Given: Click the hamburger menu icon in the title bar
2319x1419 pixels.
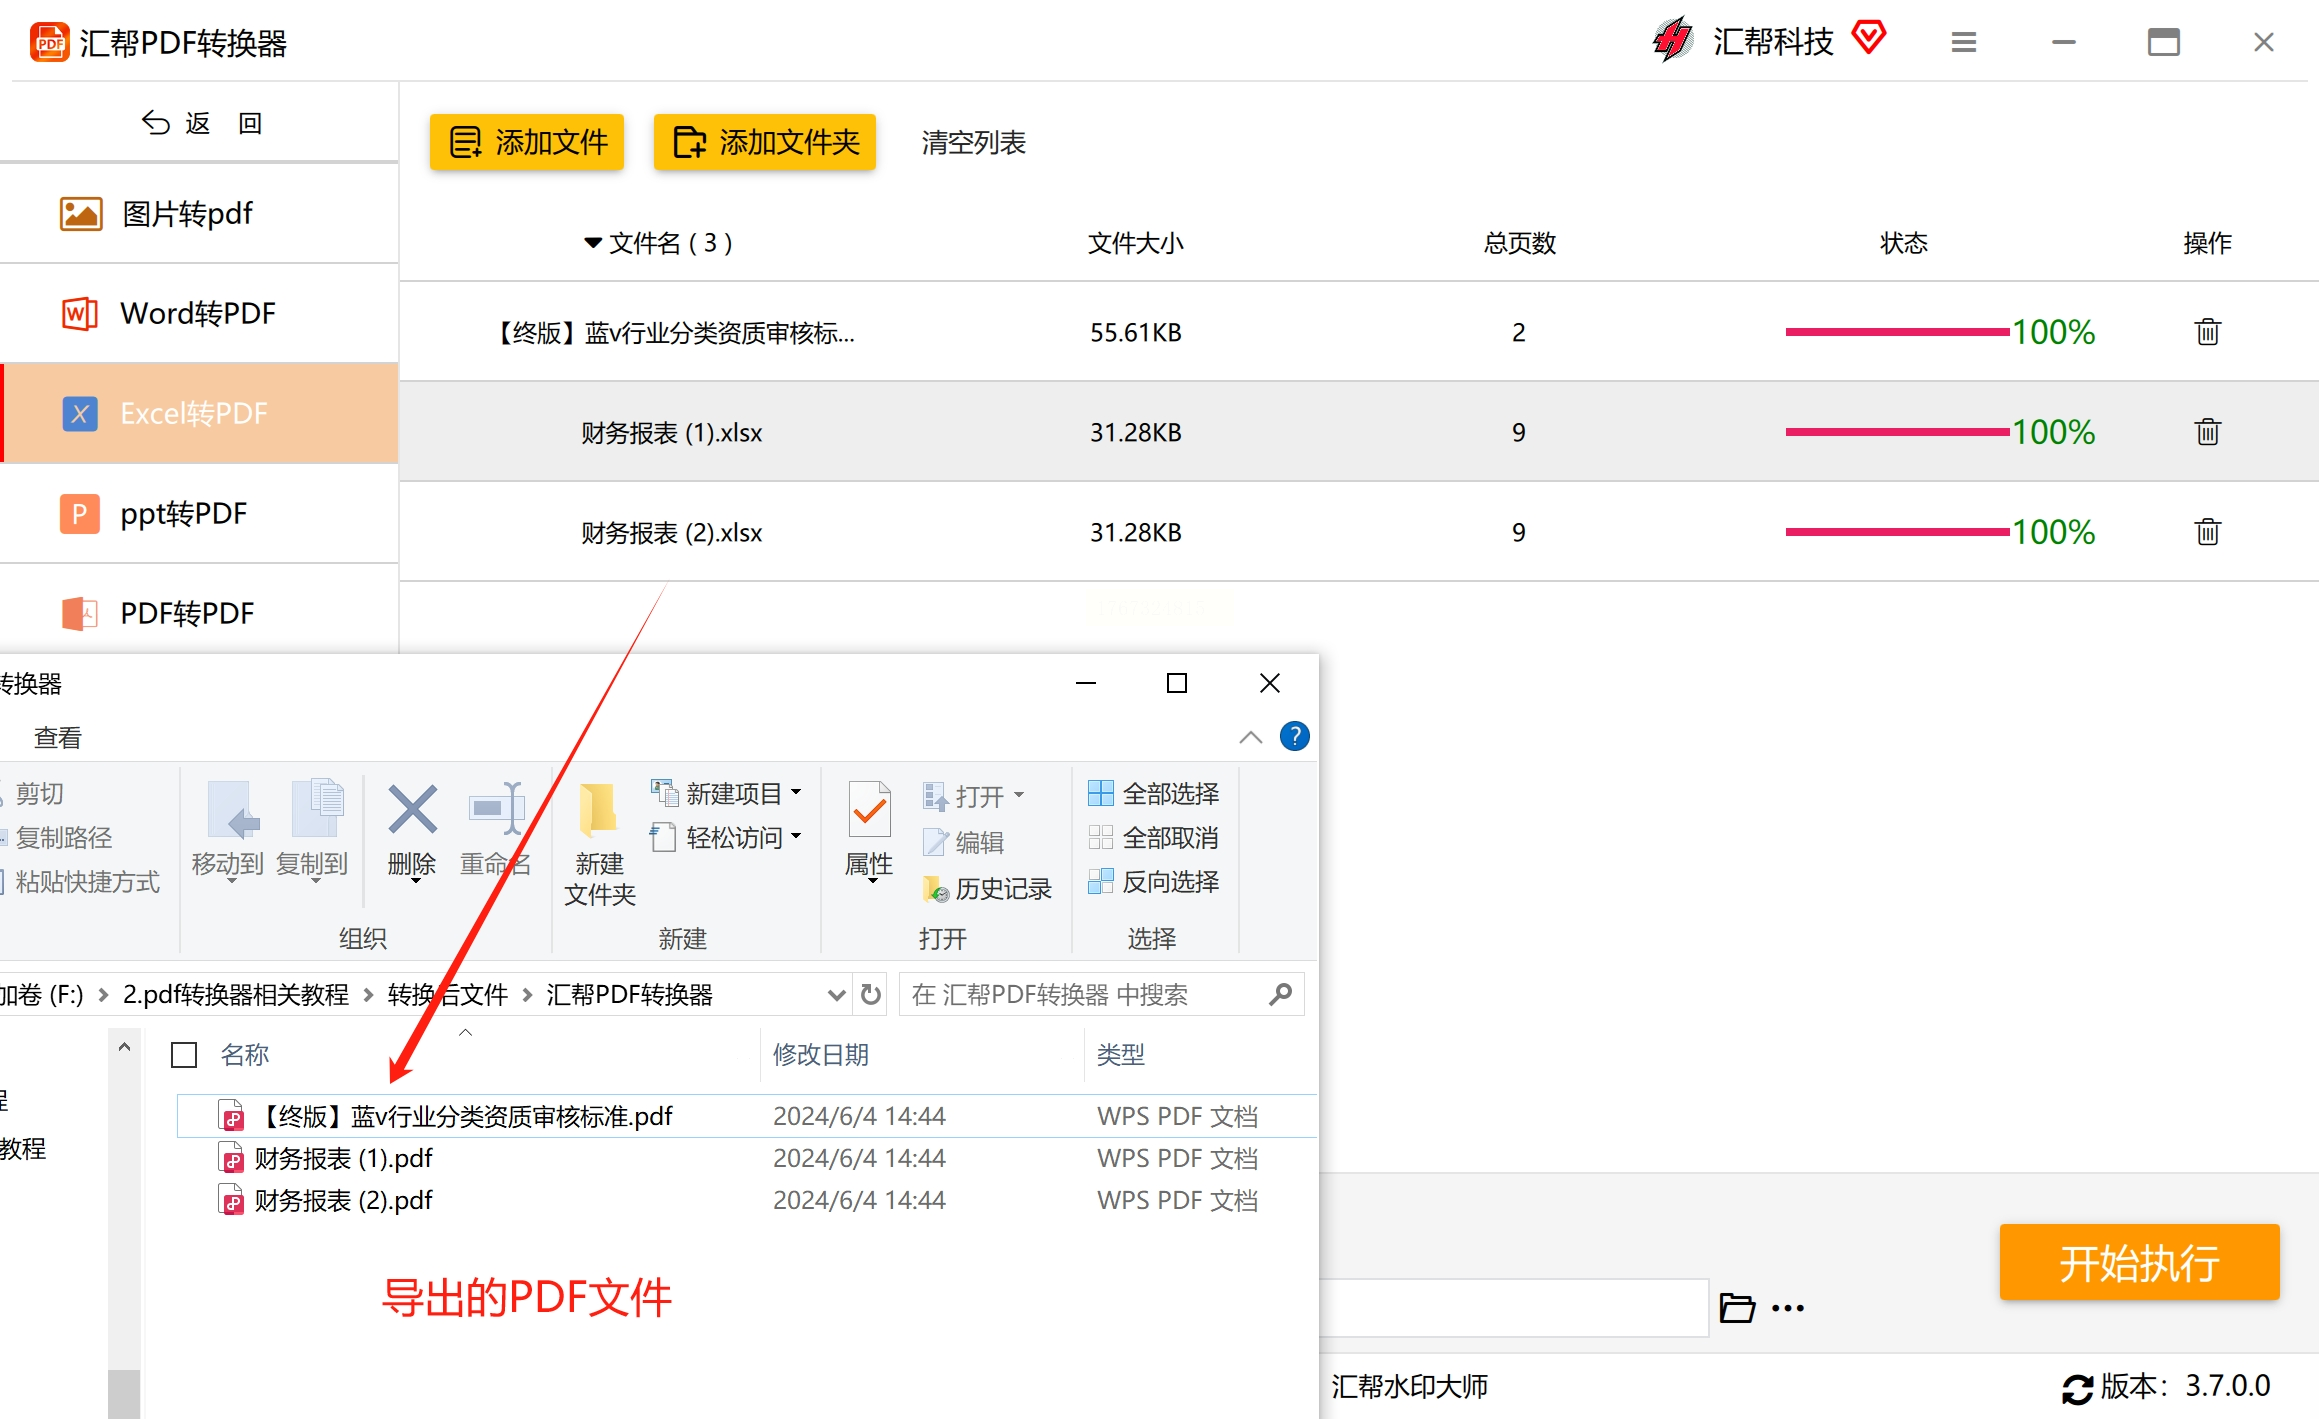Looking at the screenshot, I should [1963, 42].
